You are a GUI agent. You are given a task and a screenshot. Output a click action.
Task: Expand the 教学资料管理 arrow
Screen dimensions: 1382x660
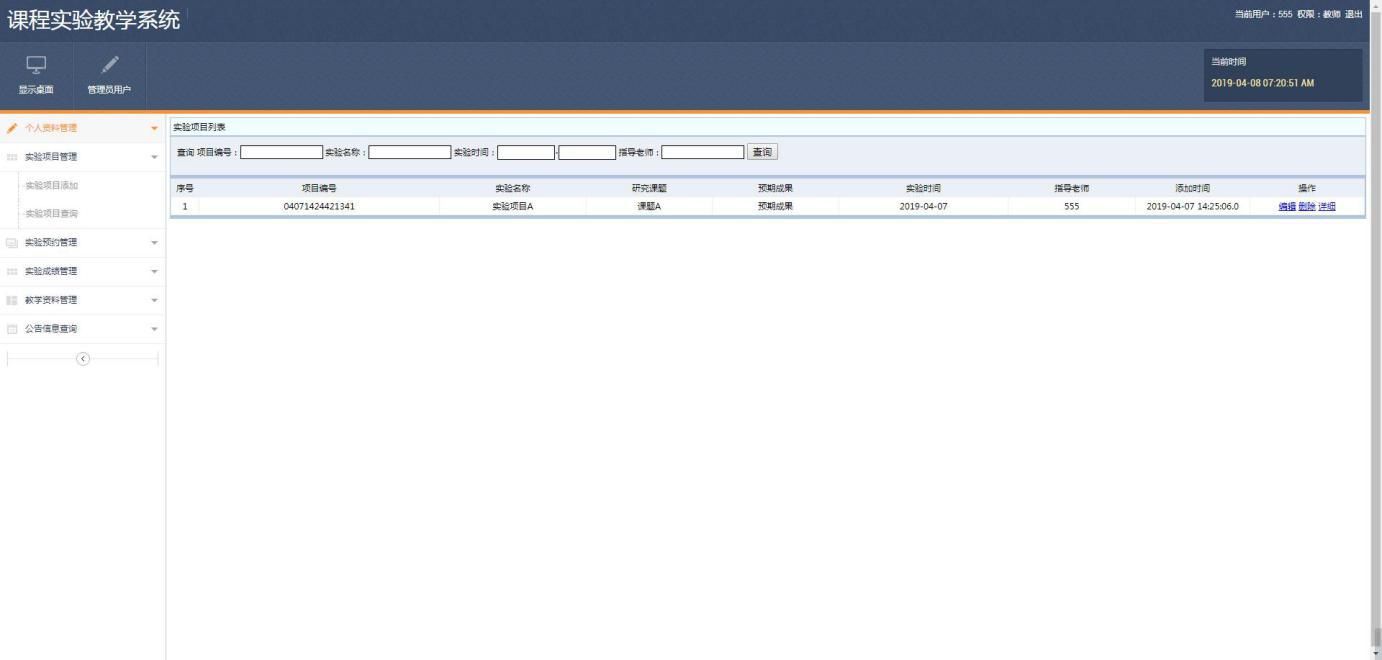coord(154,300)
